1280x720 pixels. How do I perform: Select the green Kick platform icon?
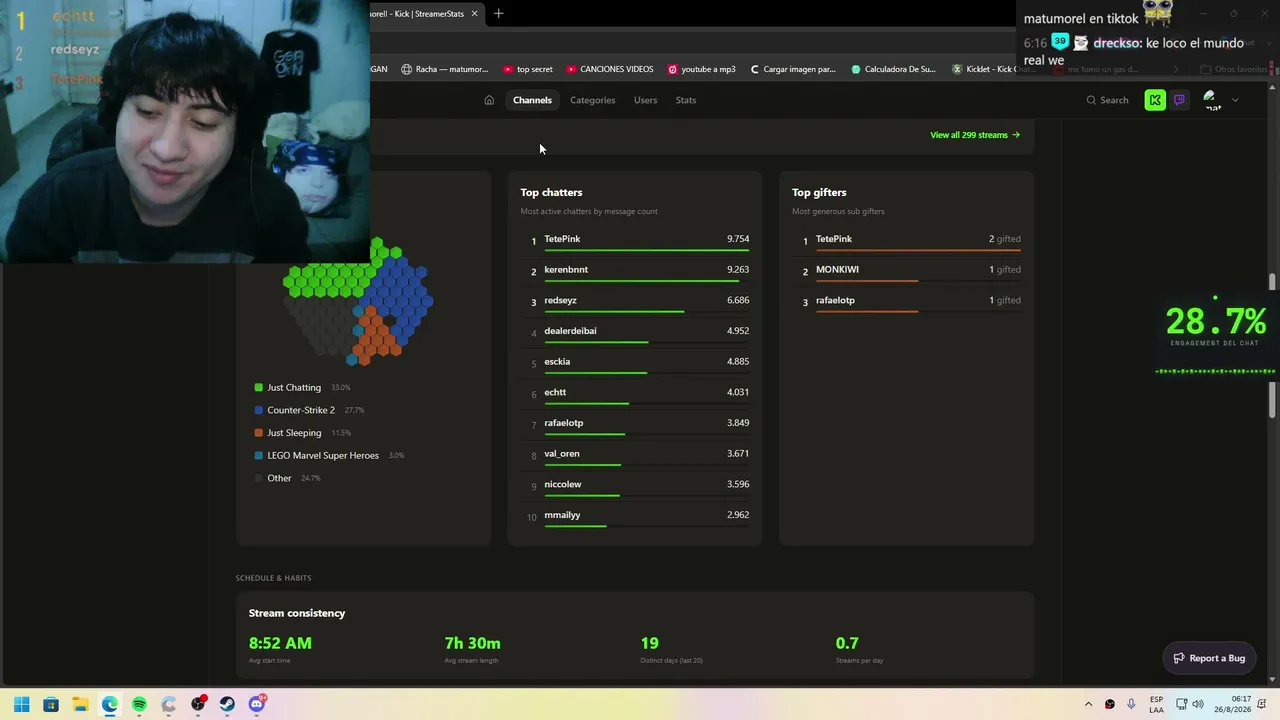tap(1155, 100)
